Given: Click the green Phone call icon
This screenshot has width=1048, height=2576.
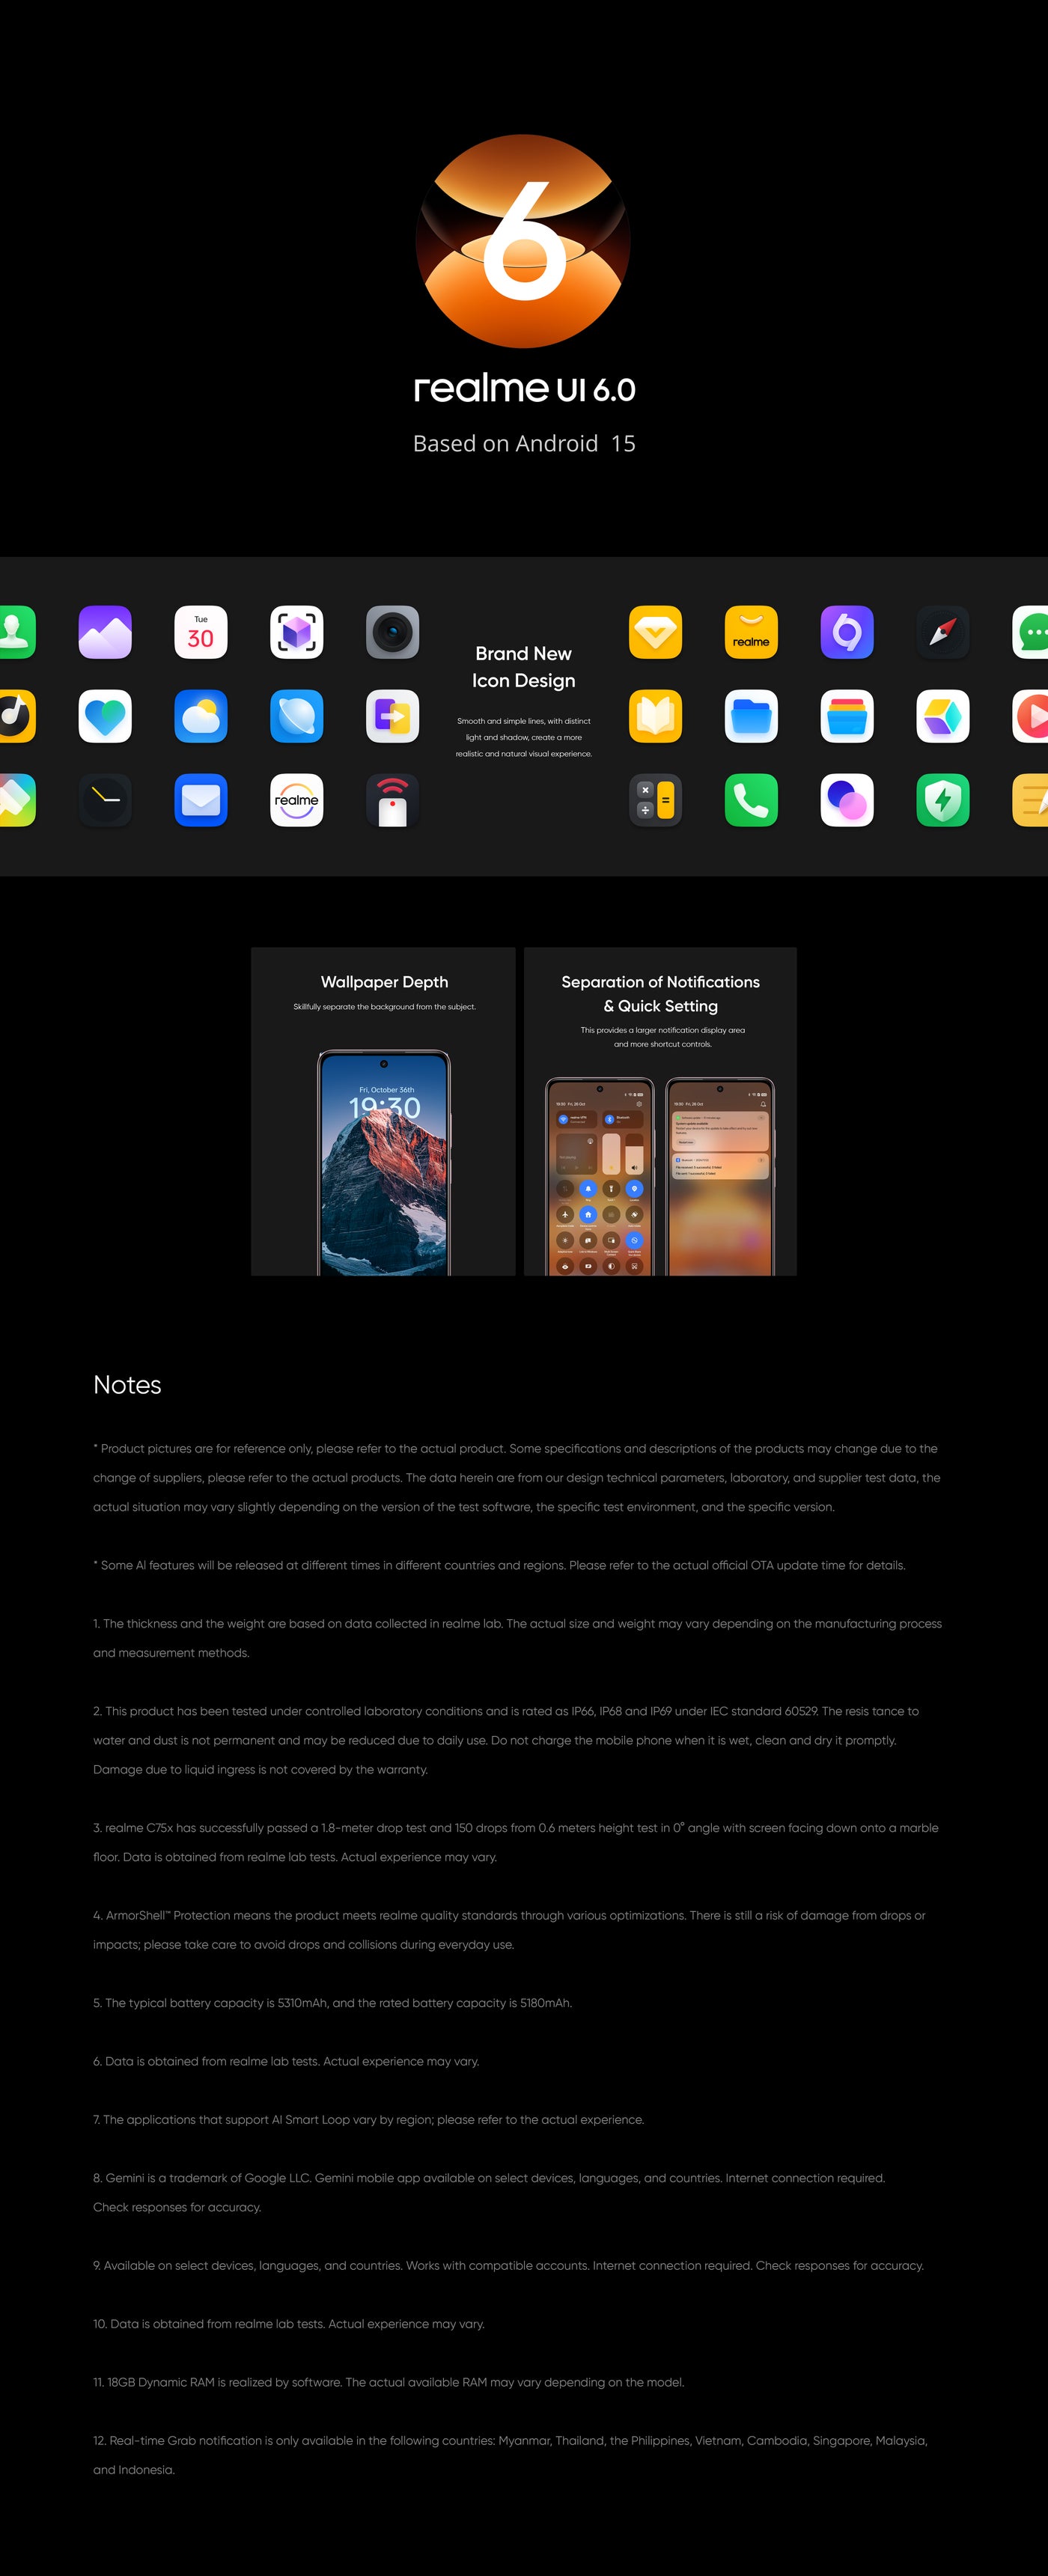Looking at the screenshot, I should [x=751, y=800].
